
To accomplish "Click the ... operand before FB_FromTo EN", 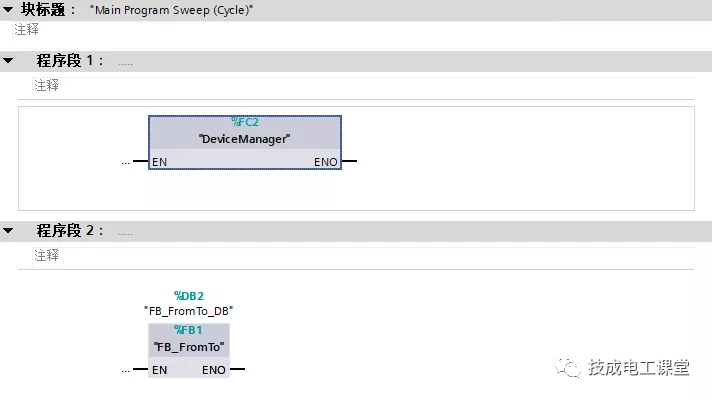I will click(x=126, y=371).
